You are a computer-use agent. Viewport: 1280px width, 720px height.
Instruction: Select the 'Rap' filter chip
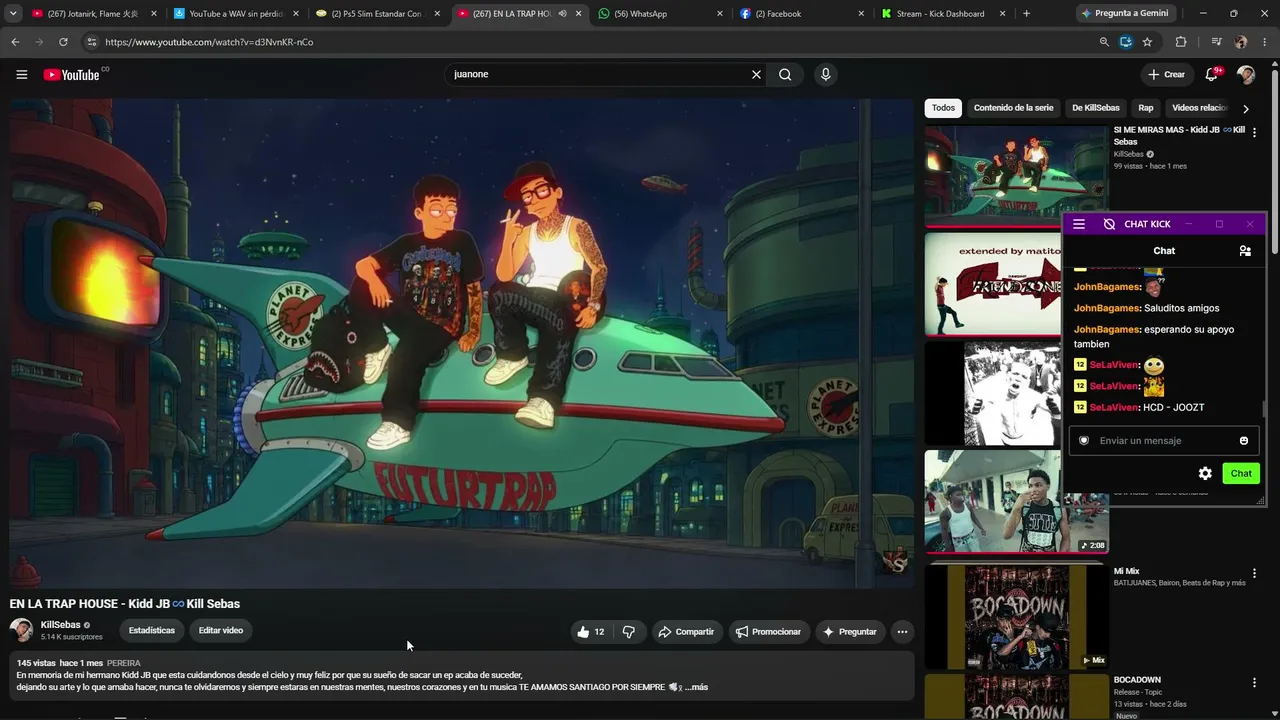point(1145,108)
